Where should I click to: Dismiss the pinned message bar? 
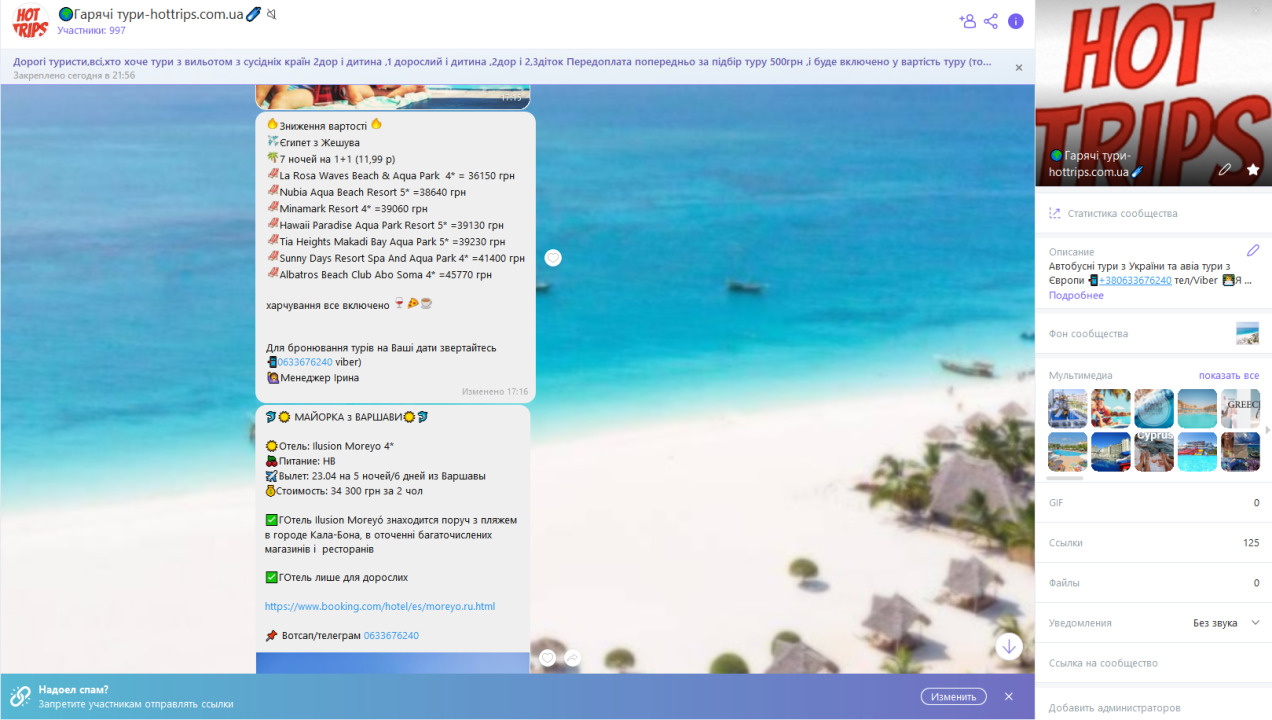click(x=1019, y=68)
